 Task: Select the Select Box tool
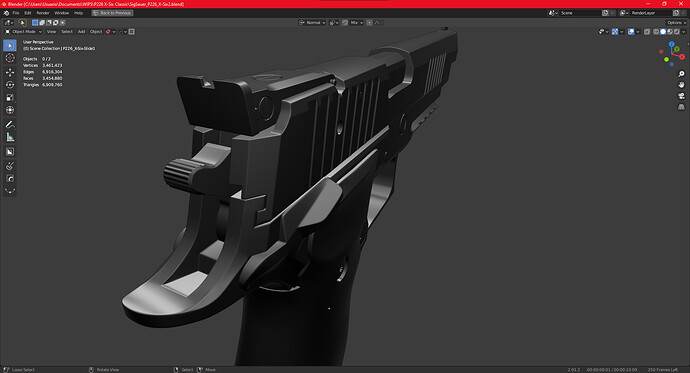[10, 45]
